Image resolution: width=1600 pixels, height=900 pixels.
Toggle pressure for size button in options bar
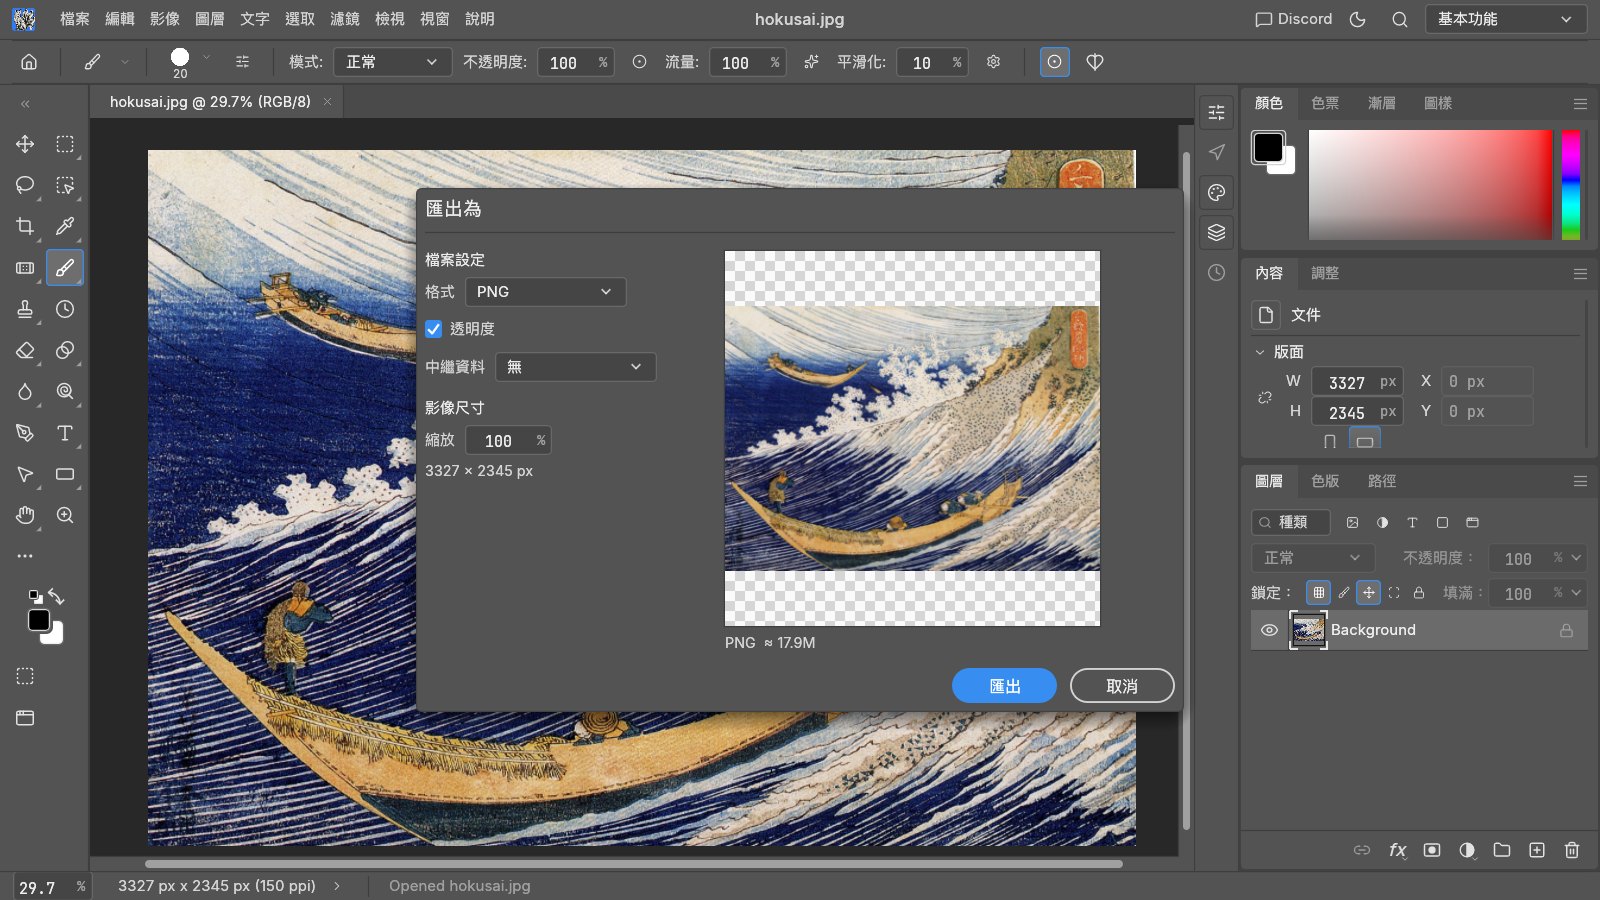coord(1054,62)
